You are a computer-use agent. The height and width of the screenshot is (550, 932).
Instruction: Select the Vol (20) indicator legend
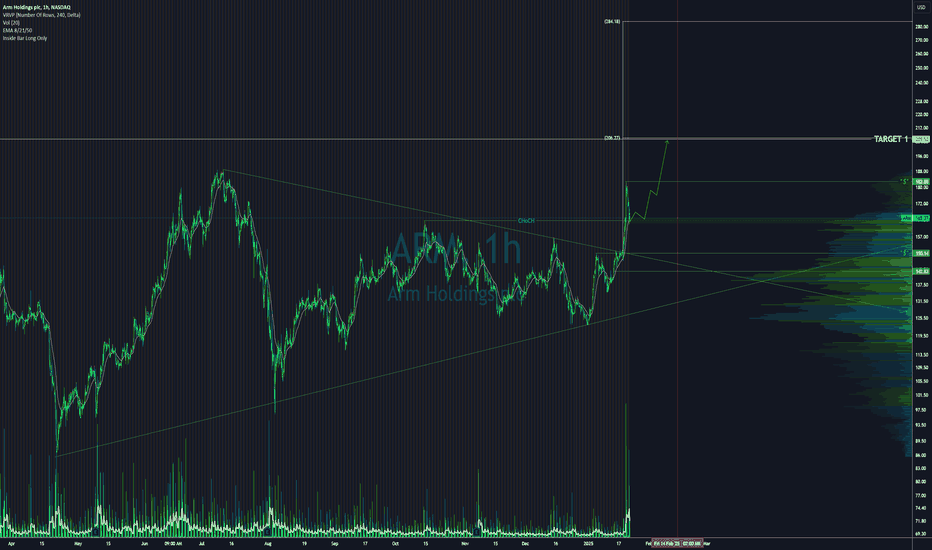click(11, 23)
